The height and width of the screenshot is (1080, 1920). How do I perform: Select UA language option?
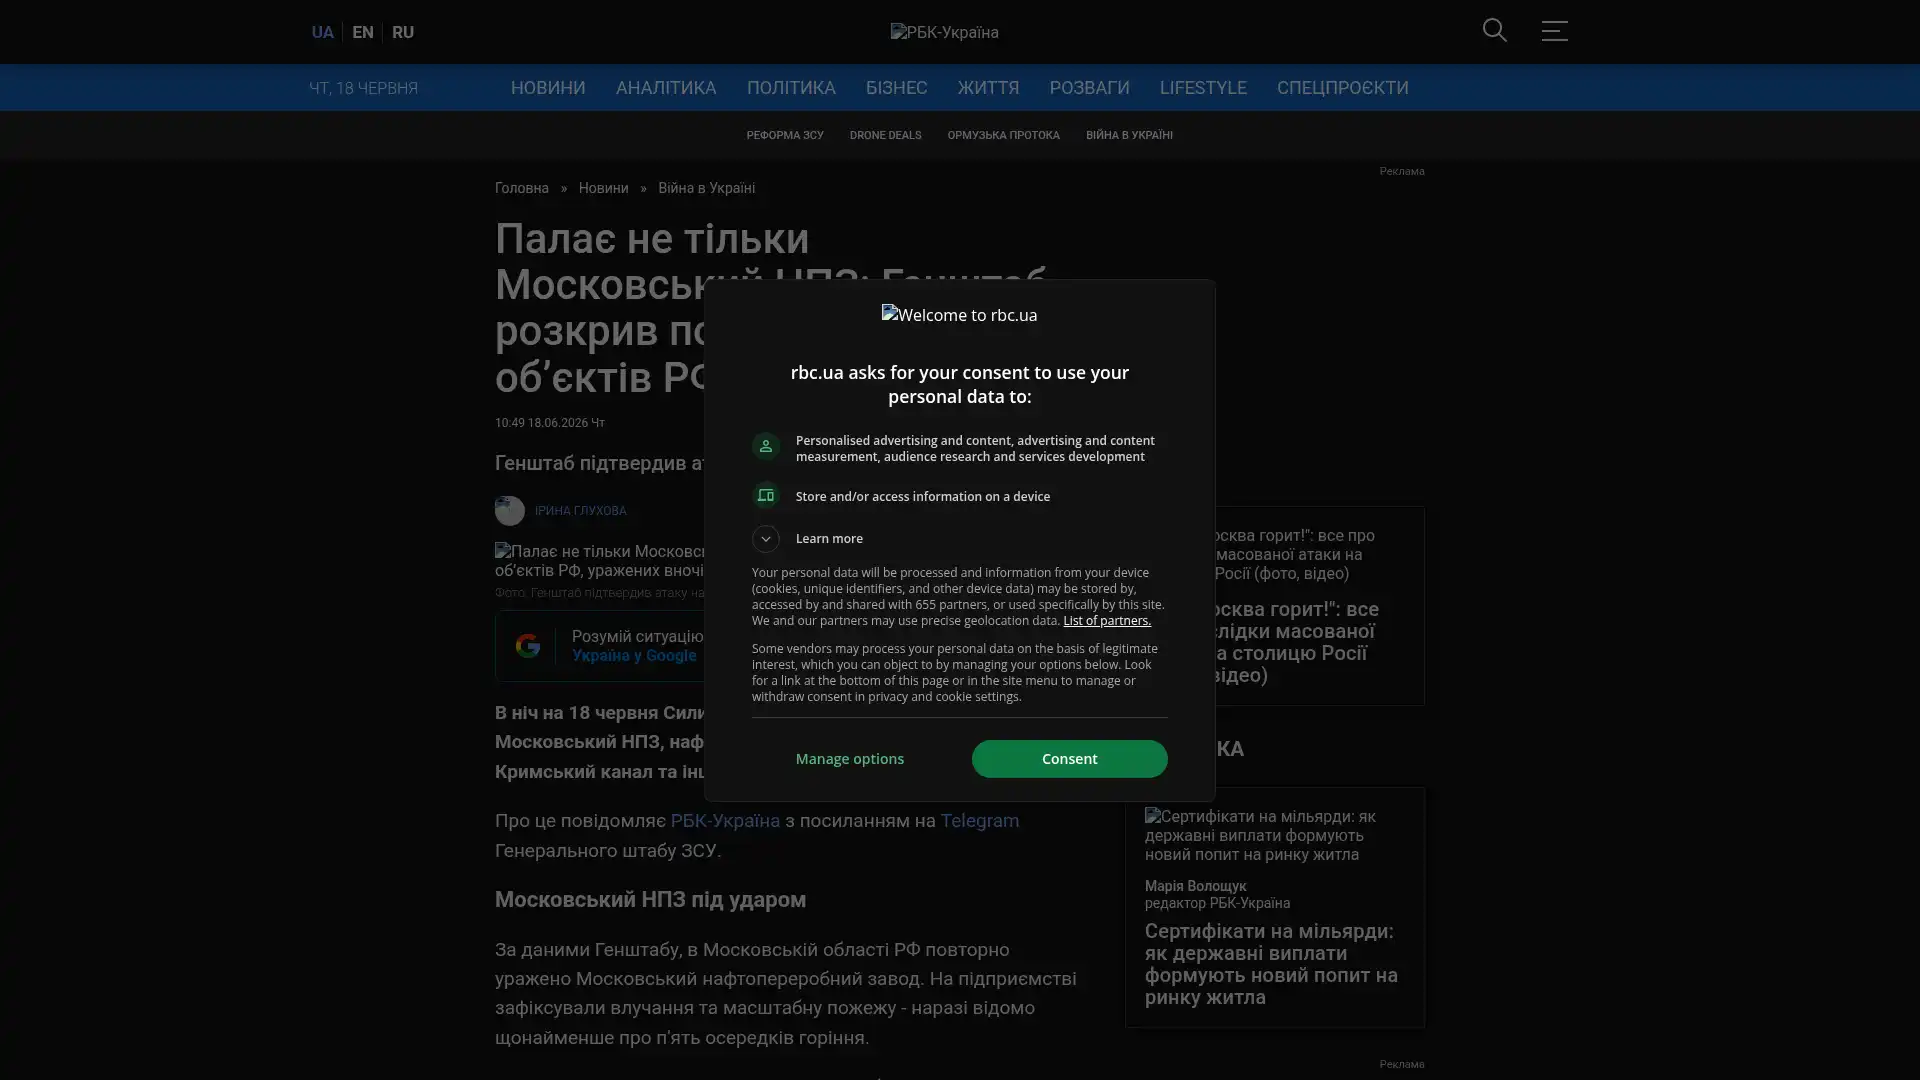(322, 32)
